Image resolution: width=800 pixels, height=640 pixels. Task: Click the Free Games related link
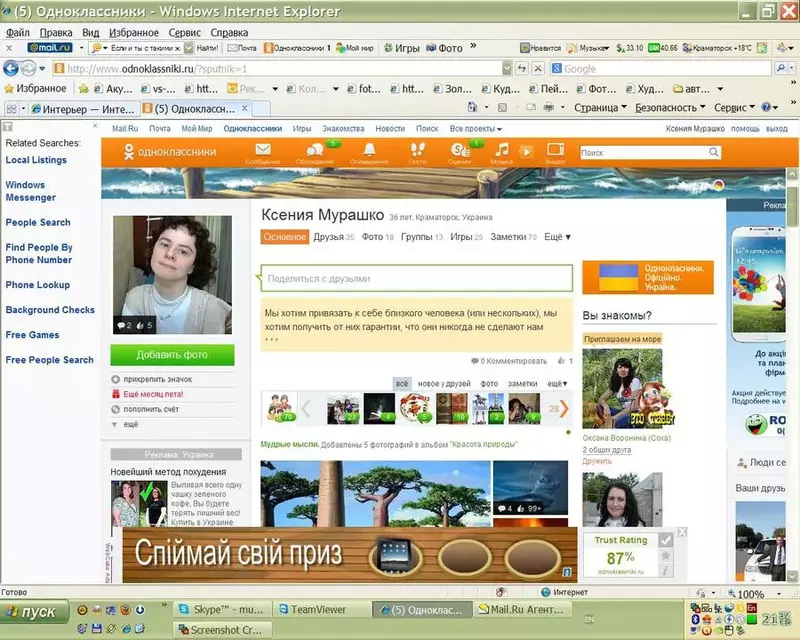pyautogui.click(x=32, y=335)
